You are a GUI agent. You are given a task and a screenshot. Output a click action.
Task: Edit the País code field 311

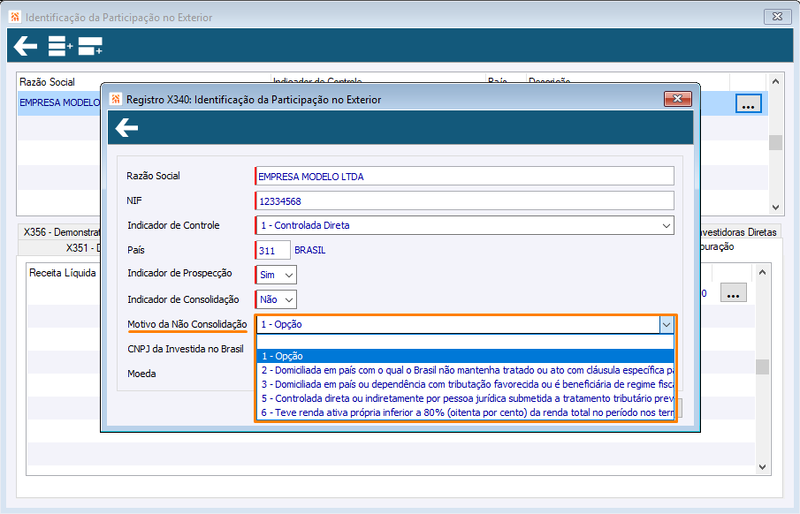coord(272,250)
